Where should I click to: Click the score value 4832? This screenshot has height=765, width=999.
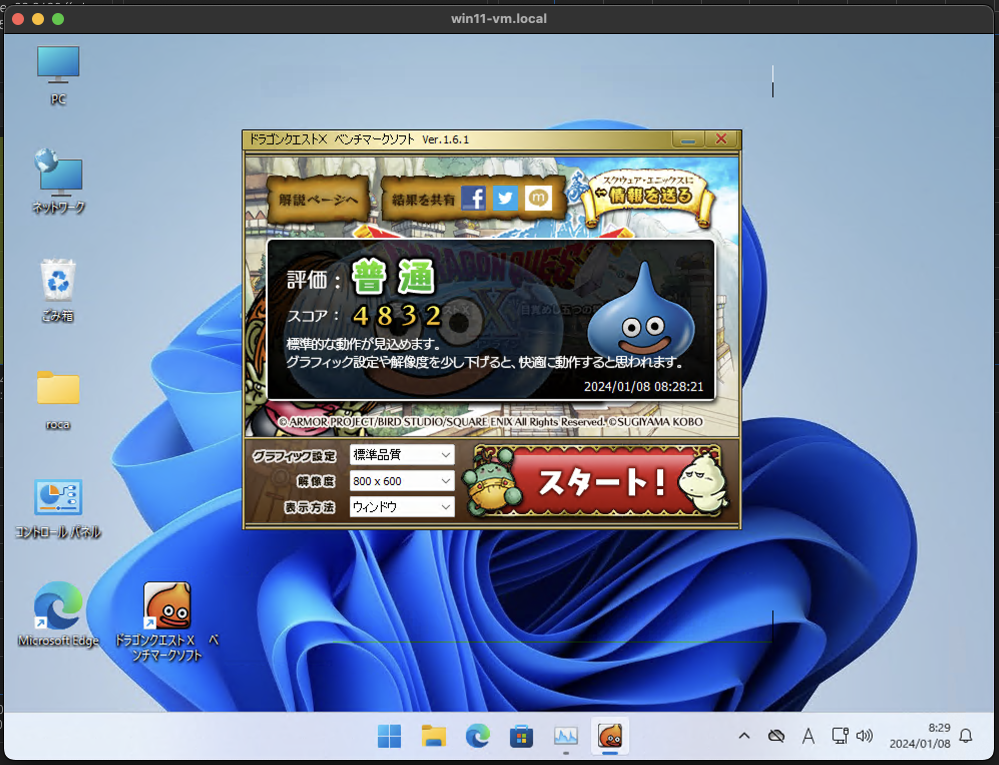coord(397,315)
